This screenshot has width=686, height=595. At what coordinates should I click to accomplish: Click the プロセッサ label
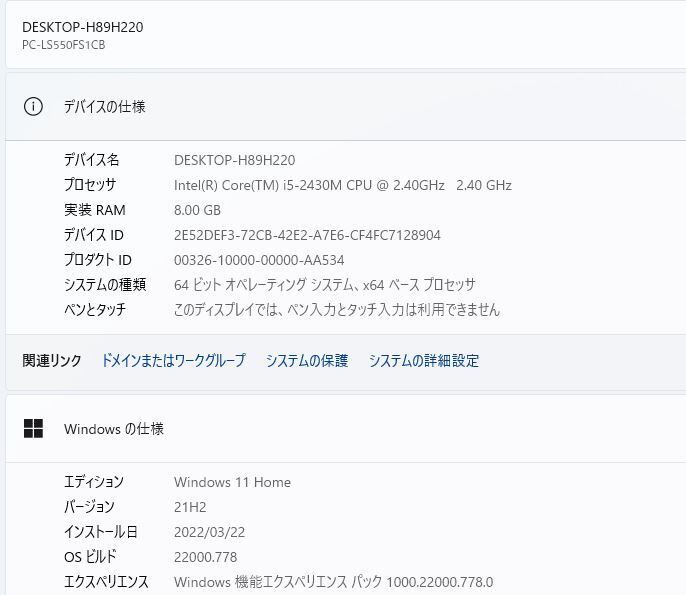(90, 185)
